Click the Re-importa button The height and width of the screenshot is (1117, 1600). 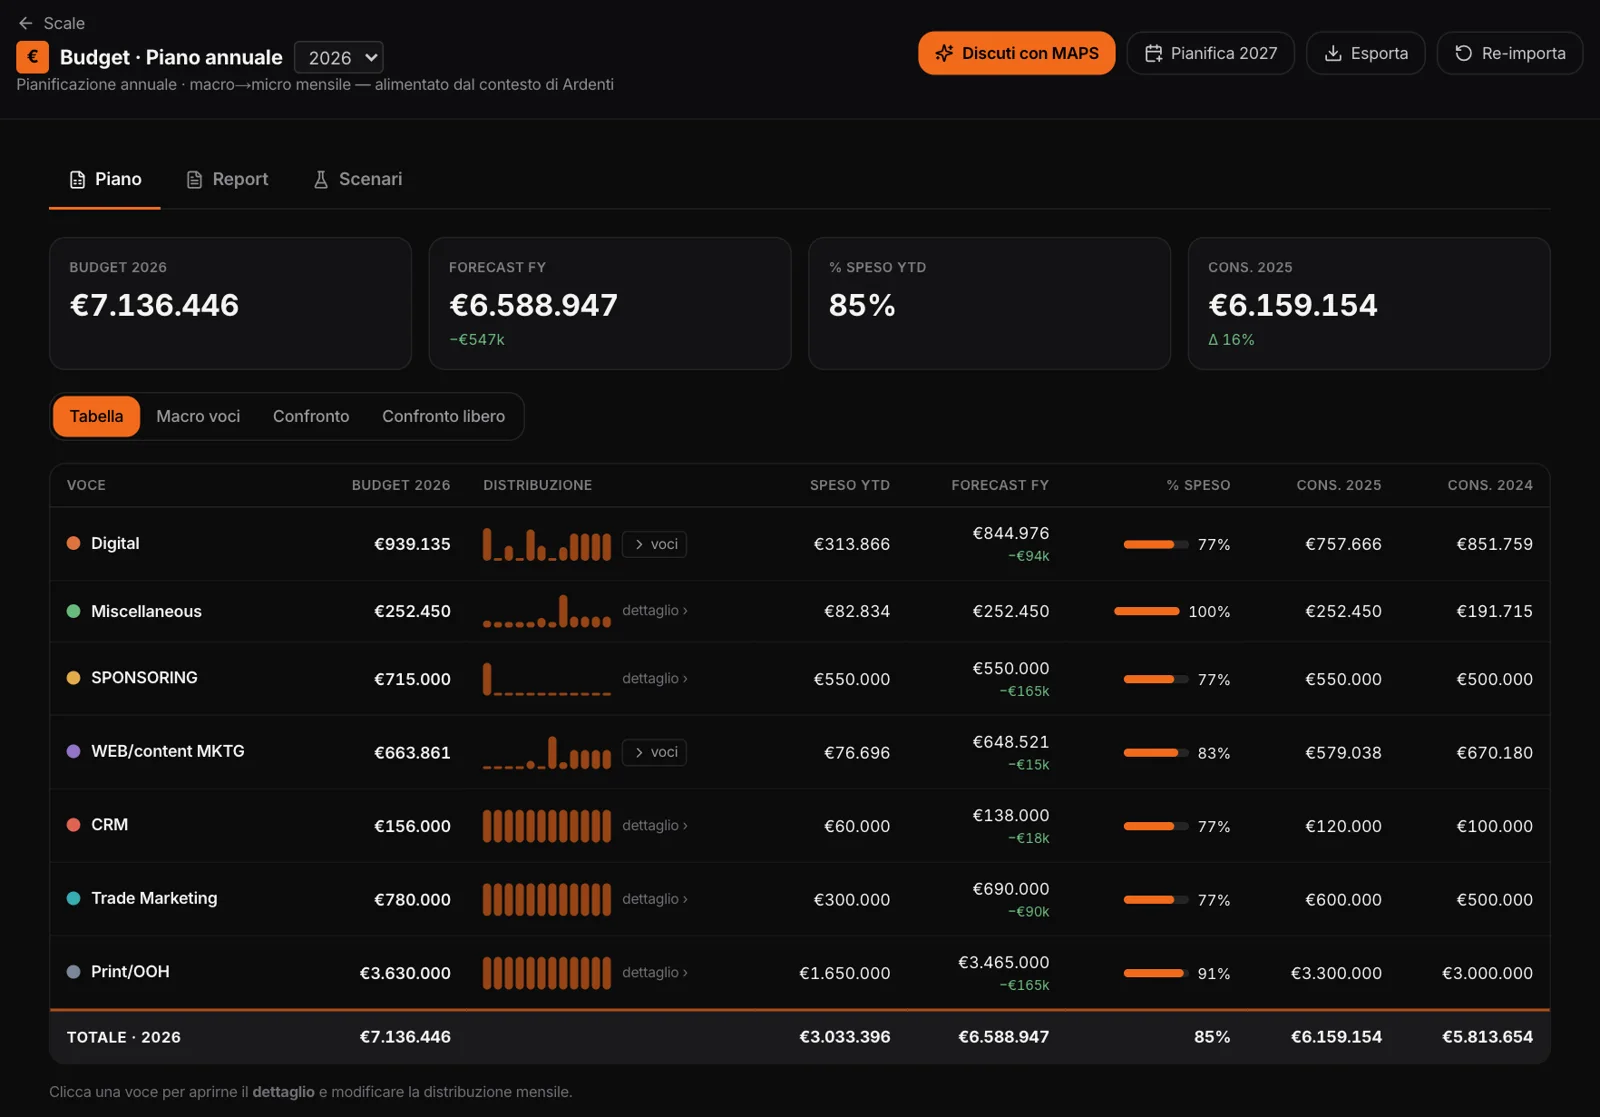pos(1509,53)
